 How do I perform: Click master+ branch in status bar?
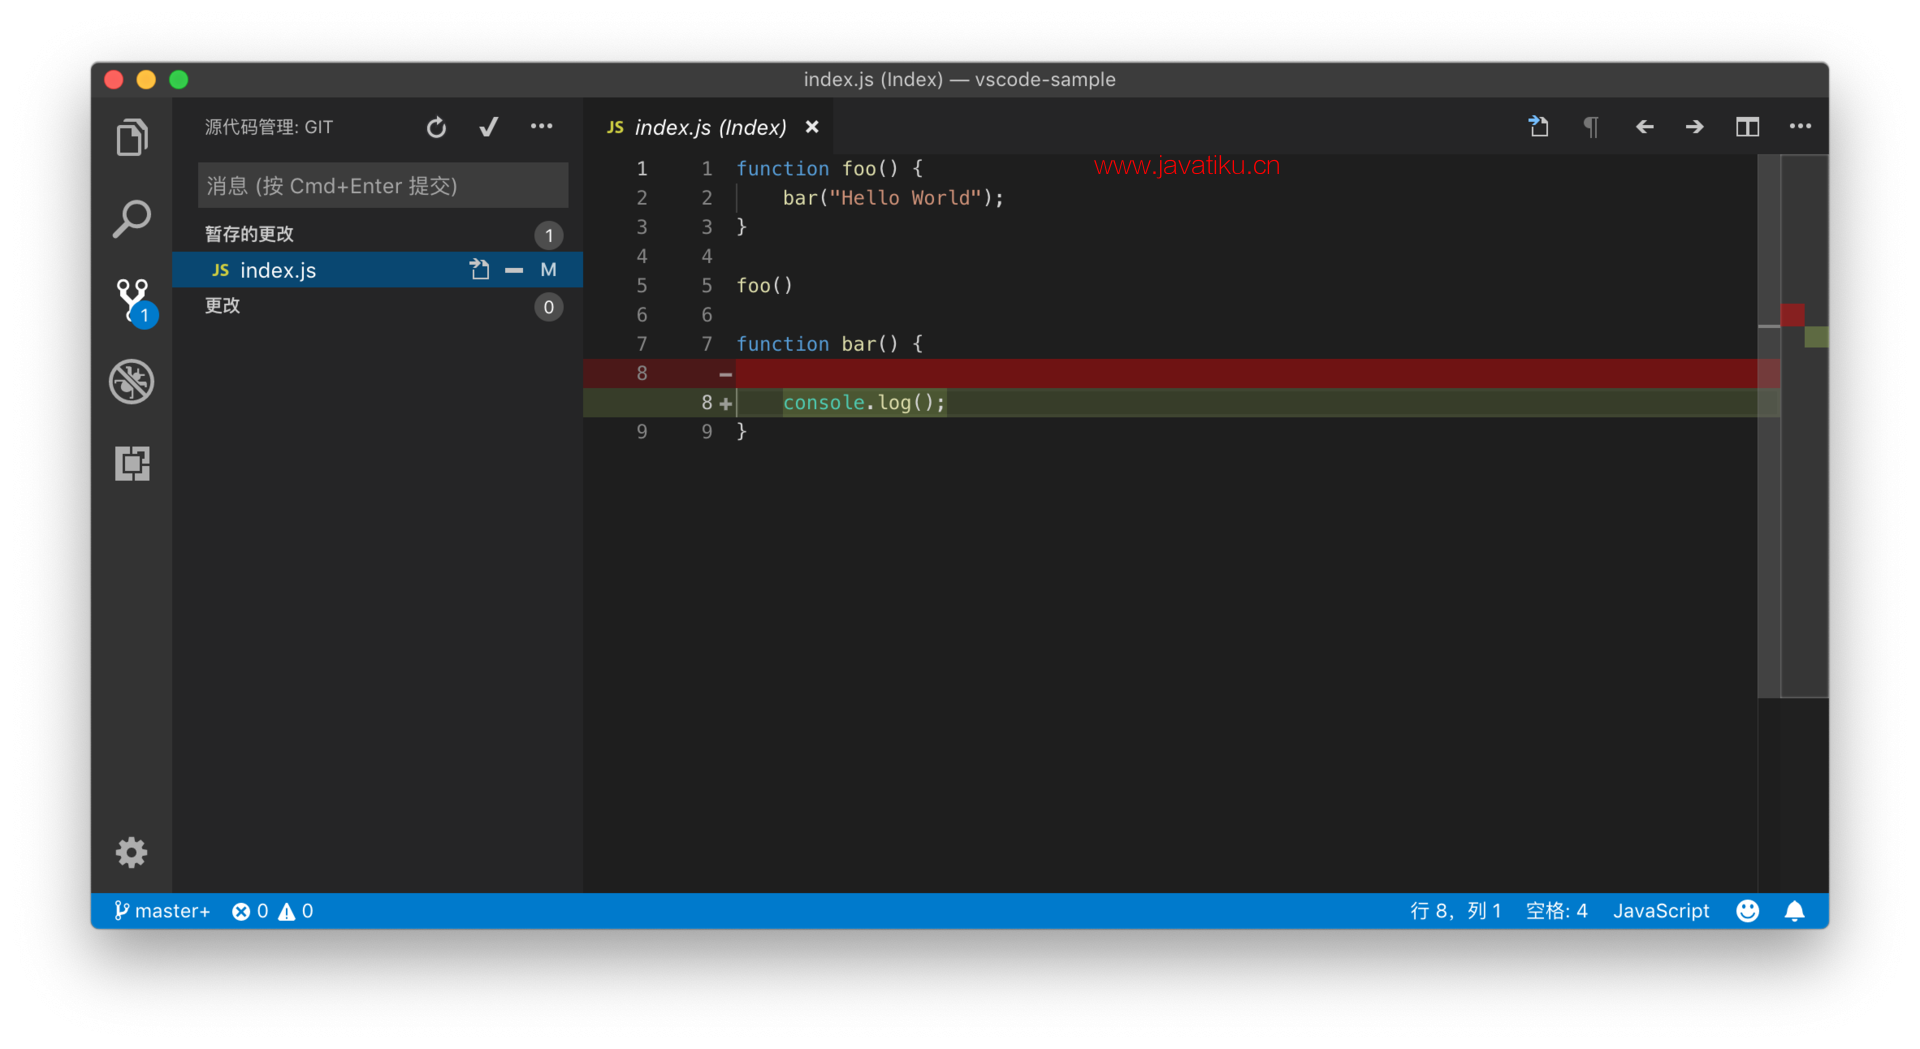pyautogui.click(x=162, y=911)
